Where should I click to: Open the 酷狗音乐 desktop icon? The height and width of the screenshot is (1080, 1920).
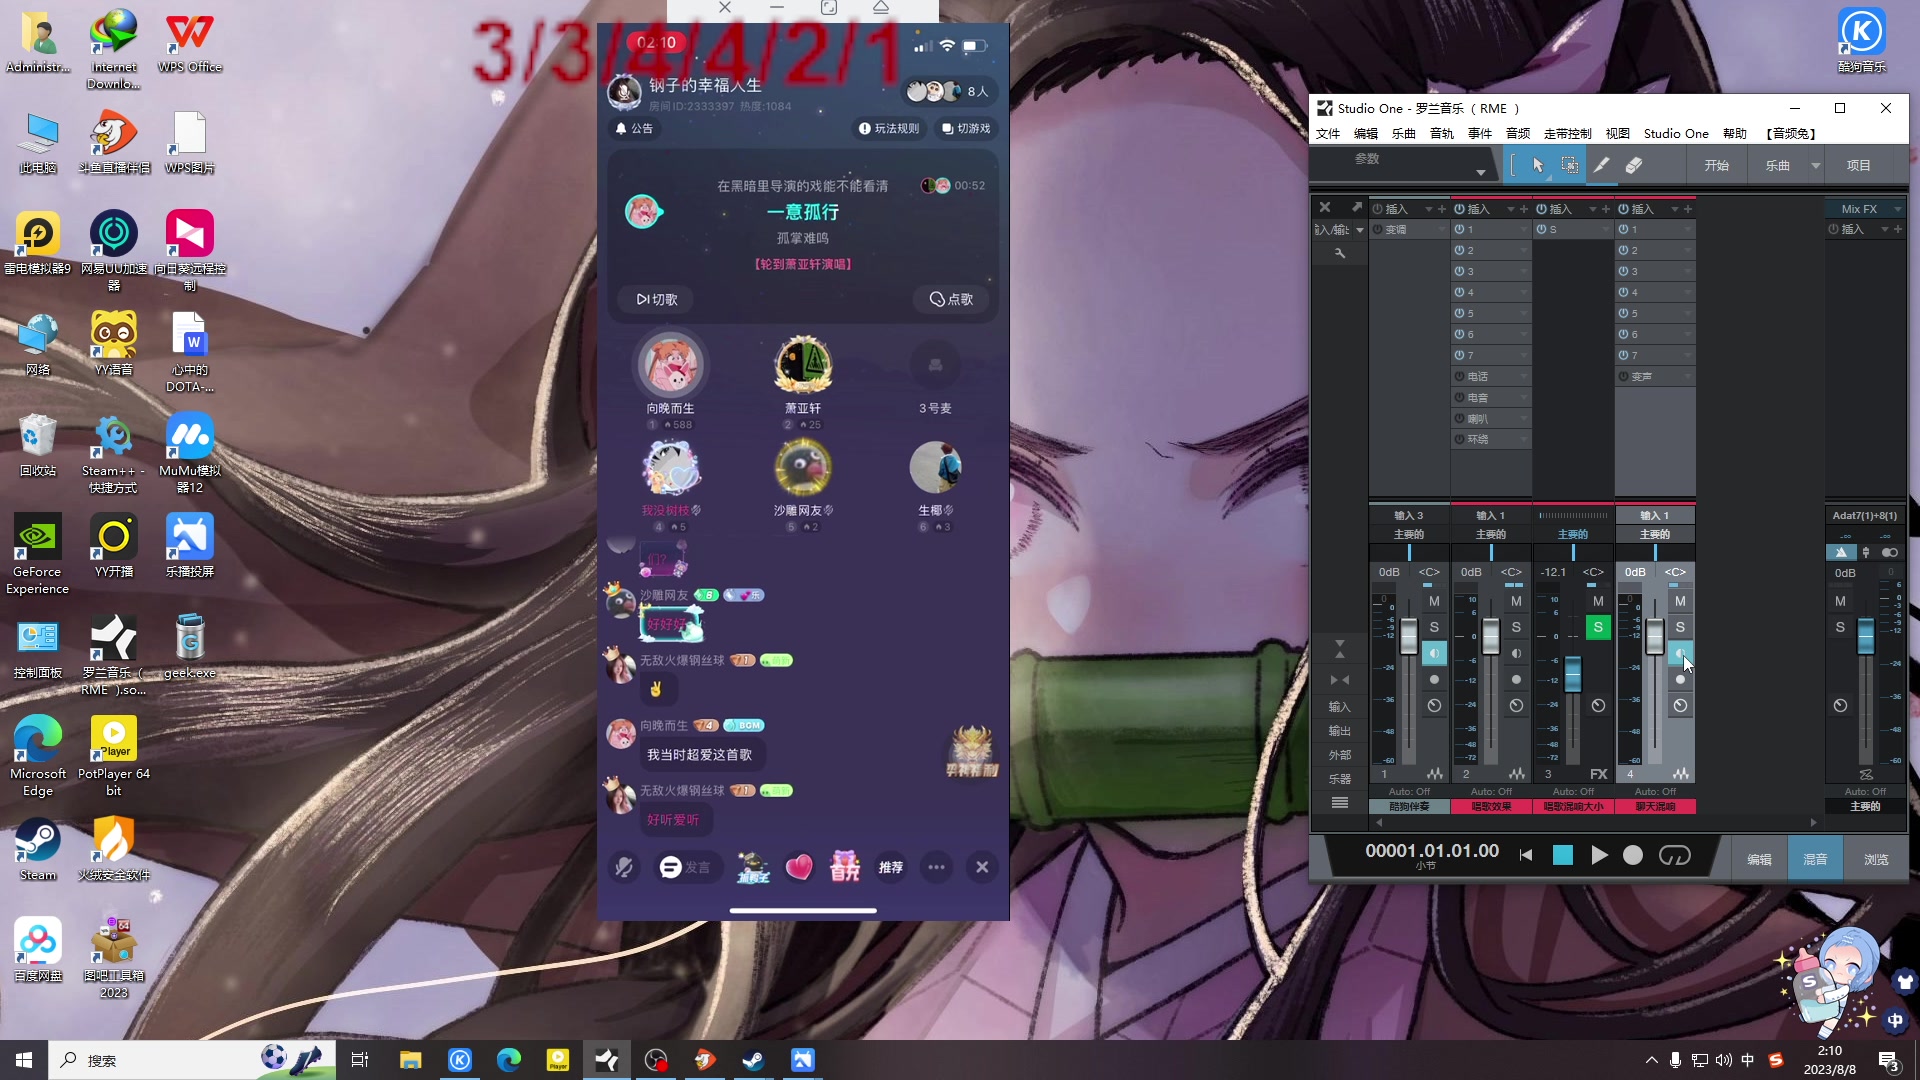[x=1861, y=40]
